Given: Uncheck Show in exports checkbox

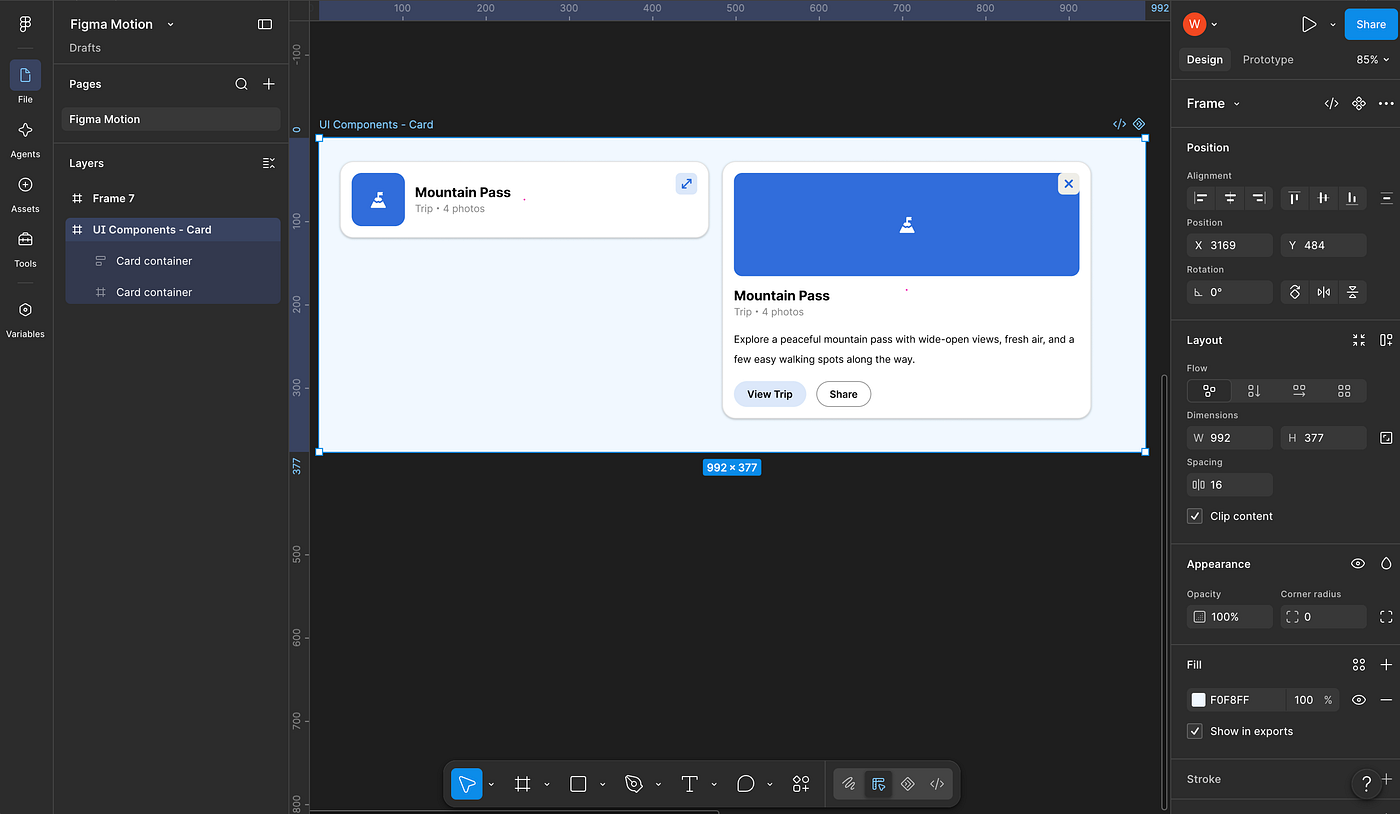Looking at the screenshot, I should (1194, 731).
